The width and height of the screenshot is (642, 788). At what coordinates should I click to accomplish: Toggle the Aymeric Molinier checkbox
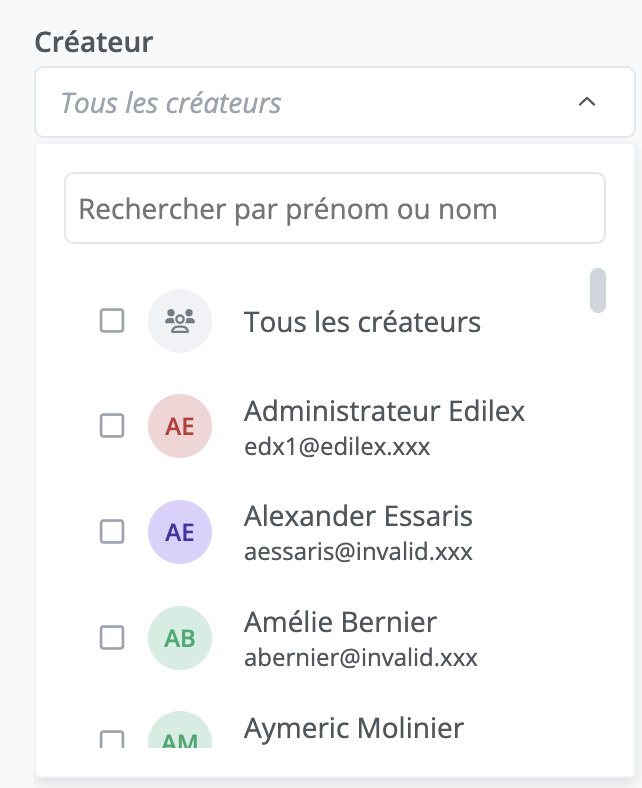point(112,740)
